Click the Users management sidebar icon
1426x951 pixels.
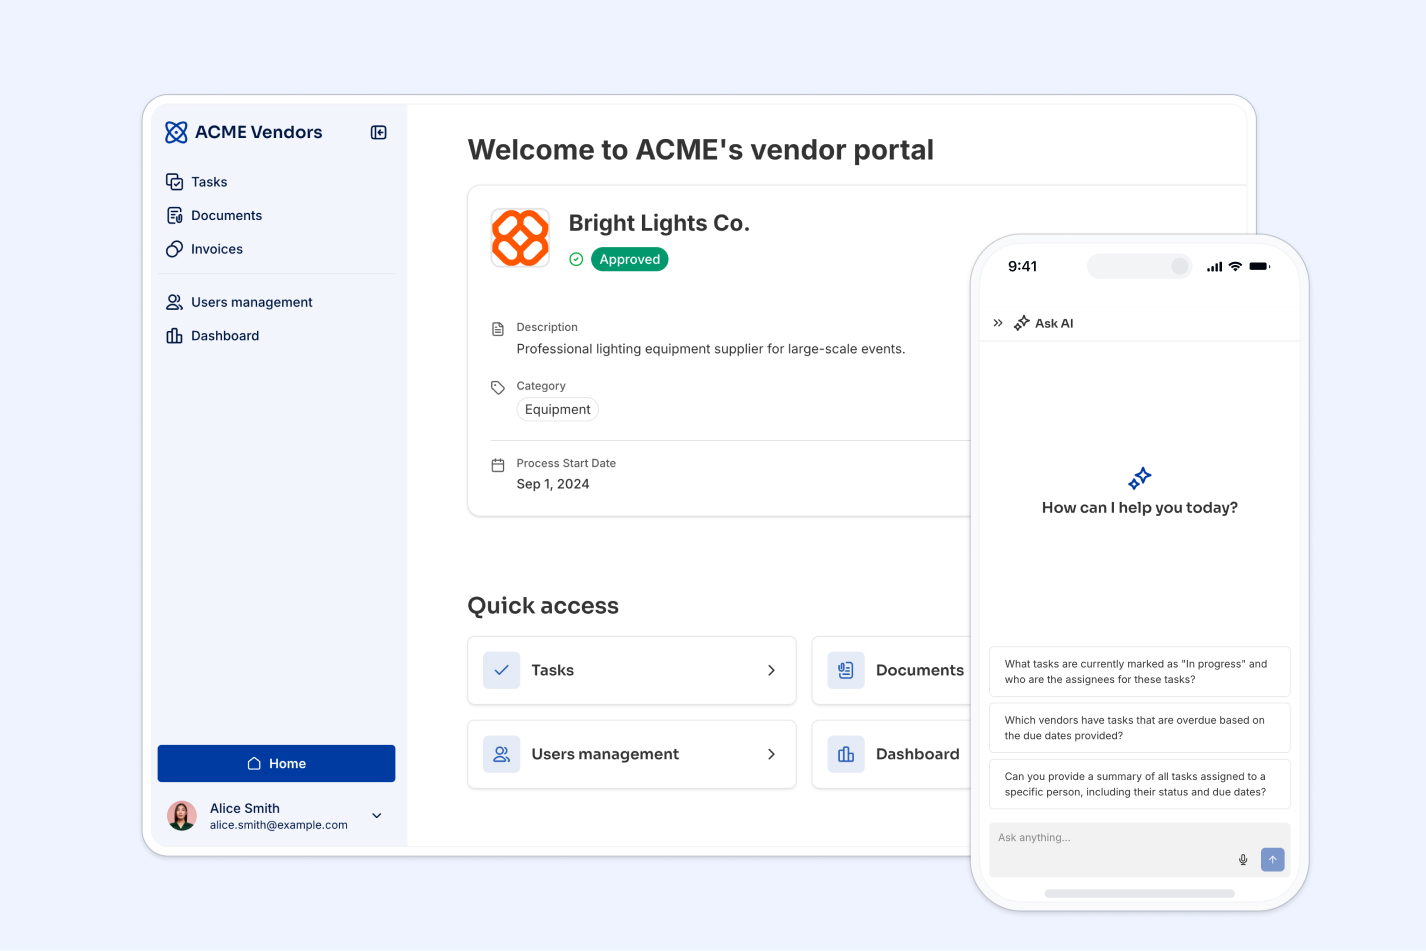click(x=174, y=302)
